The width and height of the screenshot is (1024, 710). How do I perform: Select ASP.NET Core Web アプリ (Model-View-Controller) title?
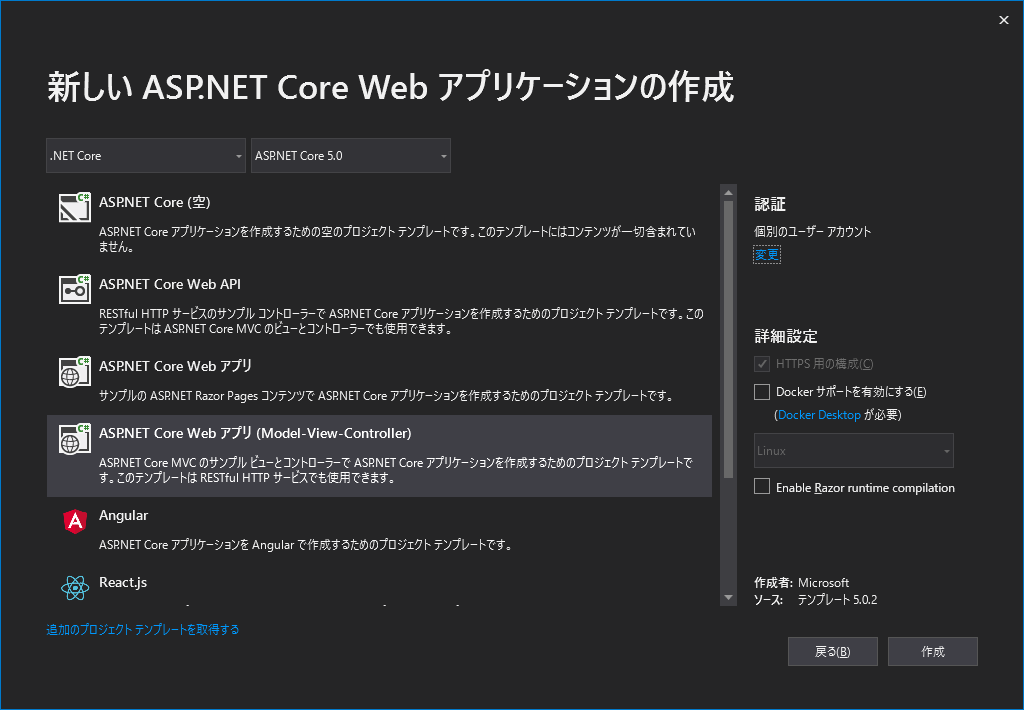[255, 433]
